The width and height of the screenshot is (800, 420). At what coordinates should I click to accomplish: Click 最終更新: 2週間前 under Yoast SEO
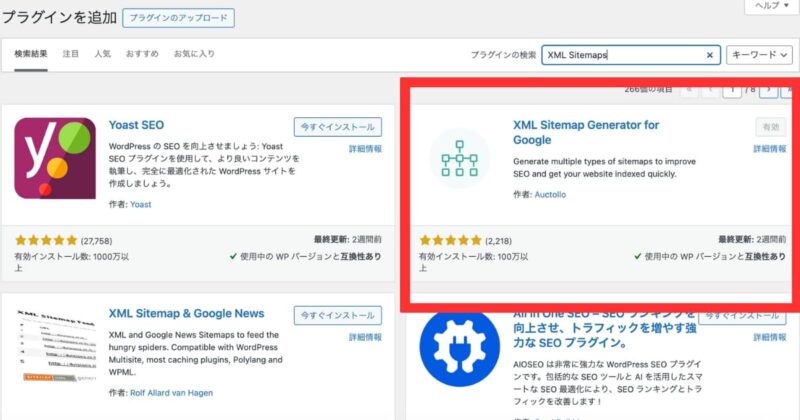347,239
